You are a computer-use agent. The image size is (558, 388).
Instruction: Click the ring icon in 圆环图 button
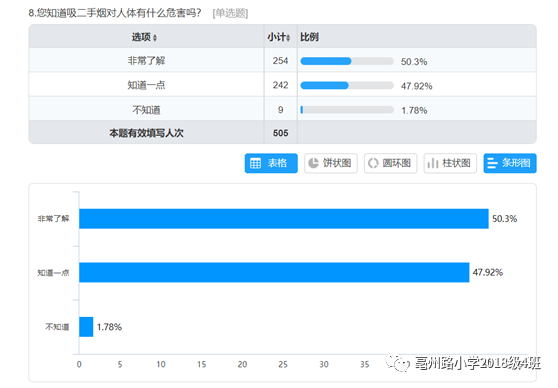click(373, 163)
